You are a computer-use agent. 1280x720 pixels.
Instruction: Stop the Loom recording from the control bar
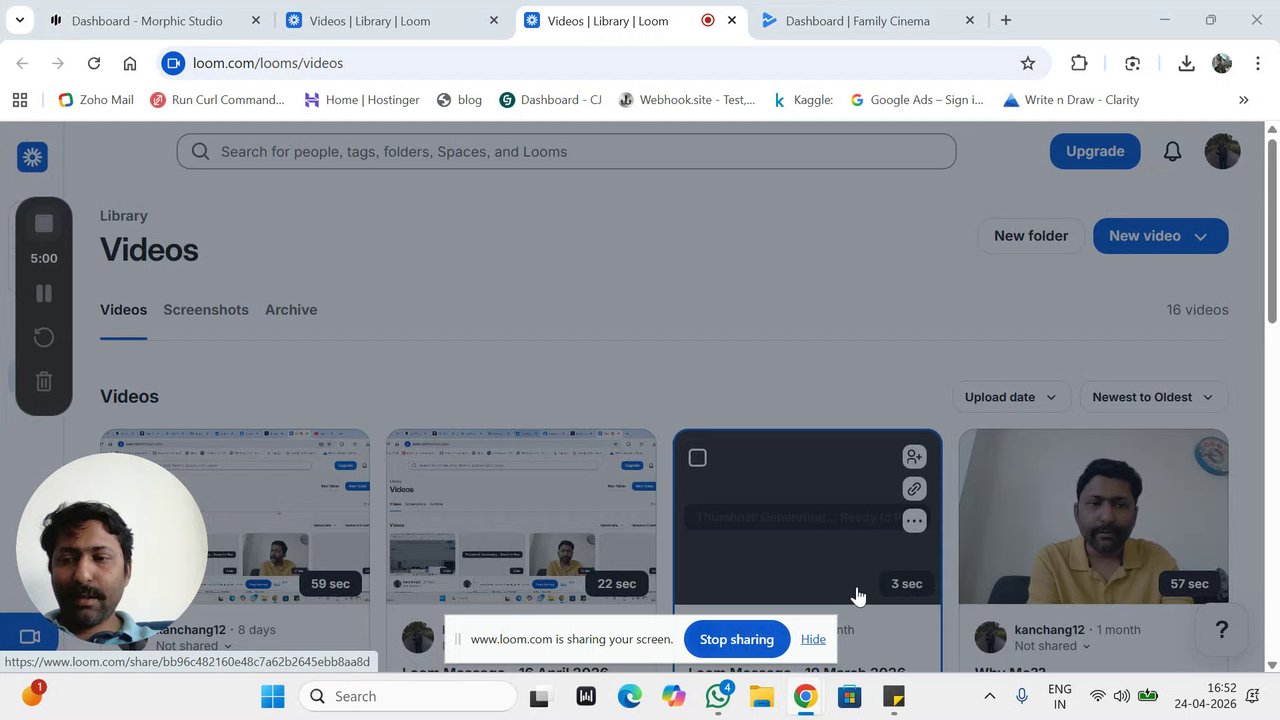[44, 224]
